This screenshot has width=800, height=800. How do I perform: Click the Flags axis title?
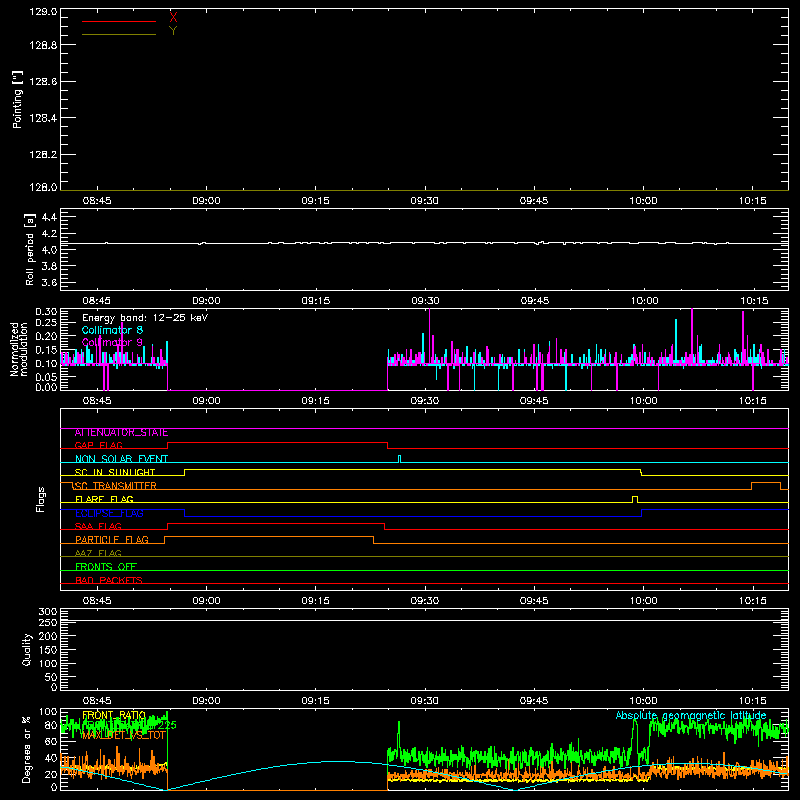click(x=41, y=499)
